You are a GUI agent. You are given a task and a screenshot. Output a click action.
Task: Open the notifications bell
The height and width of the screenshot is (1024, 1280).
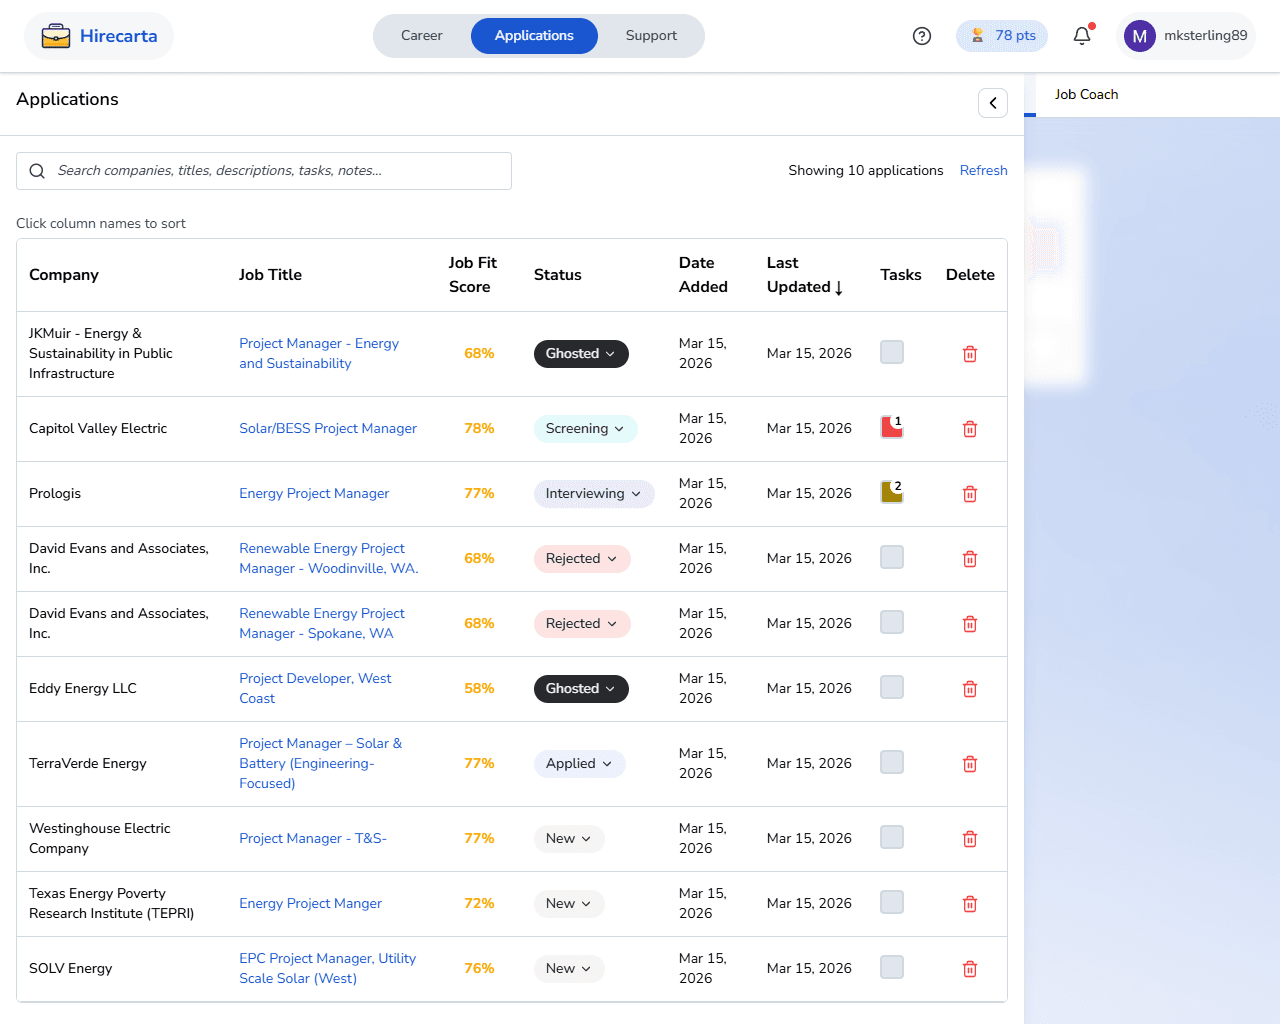[x=1082, y=36]
